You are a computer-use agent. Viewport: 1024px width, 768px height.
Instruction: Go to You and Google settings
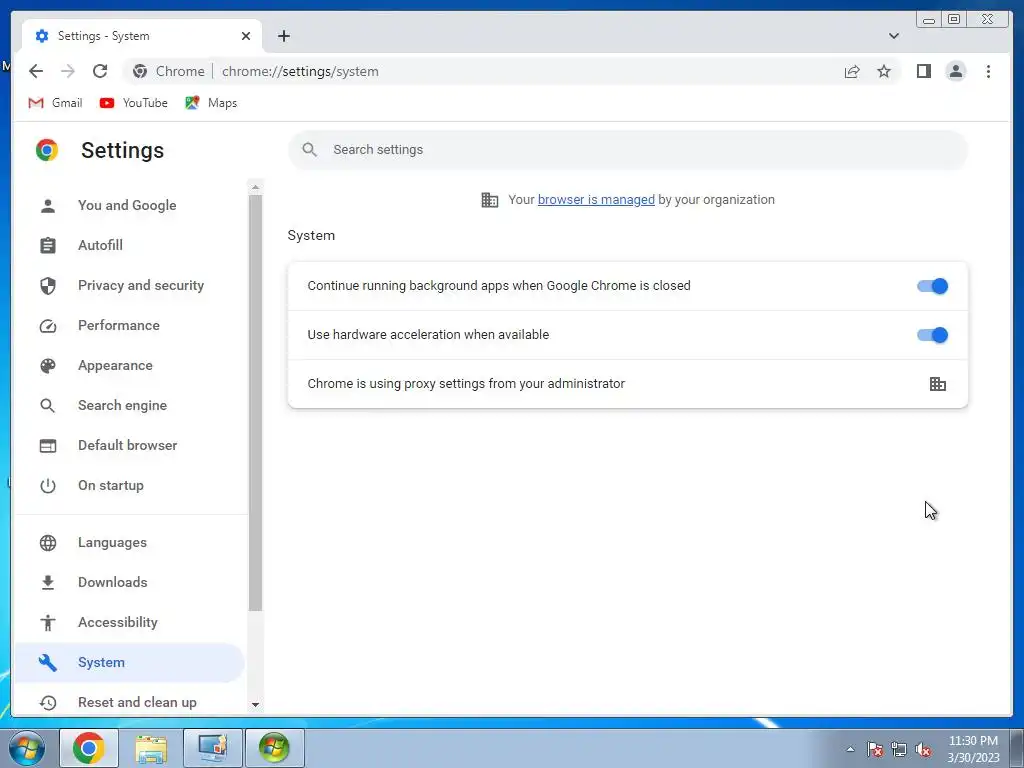[x=129, y=206]
